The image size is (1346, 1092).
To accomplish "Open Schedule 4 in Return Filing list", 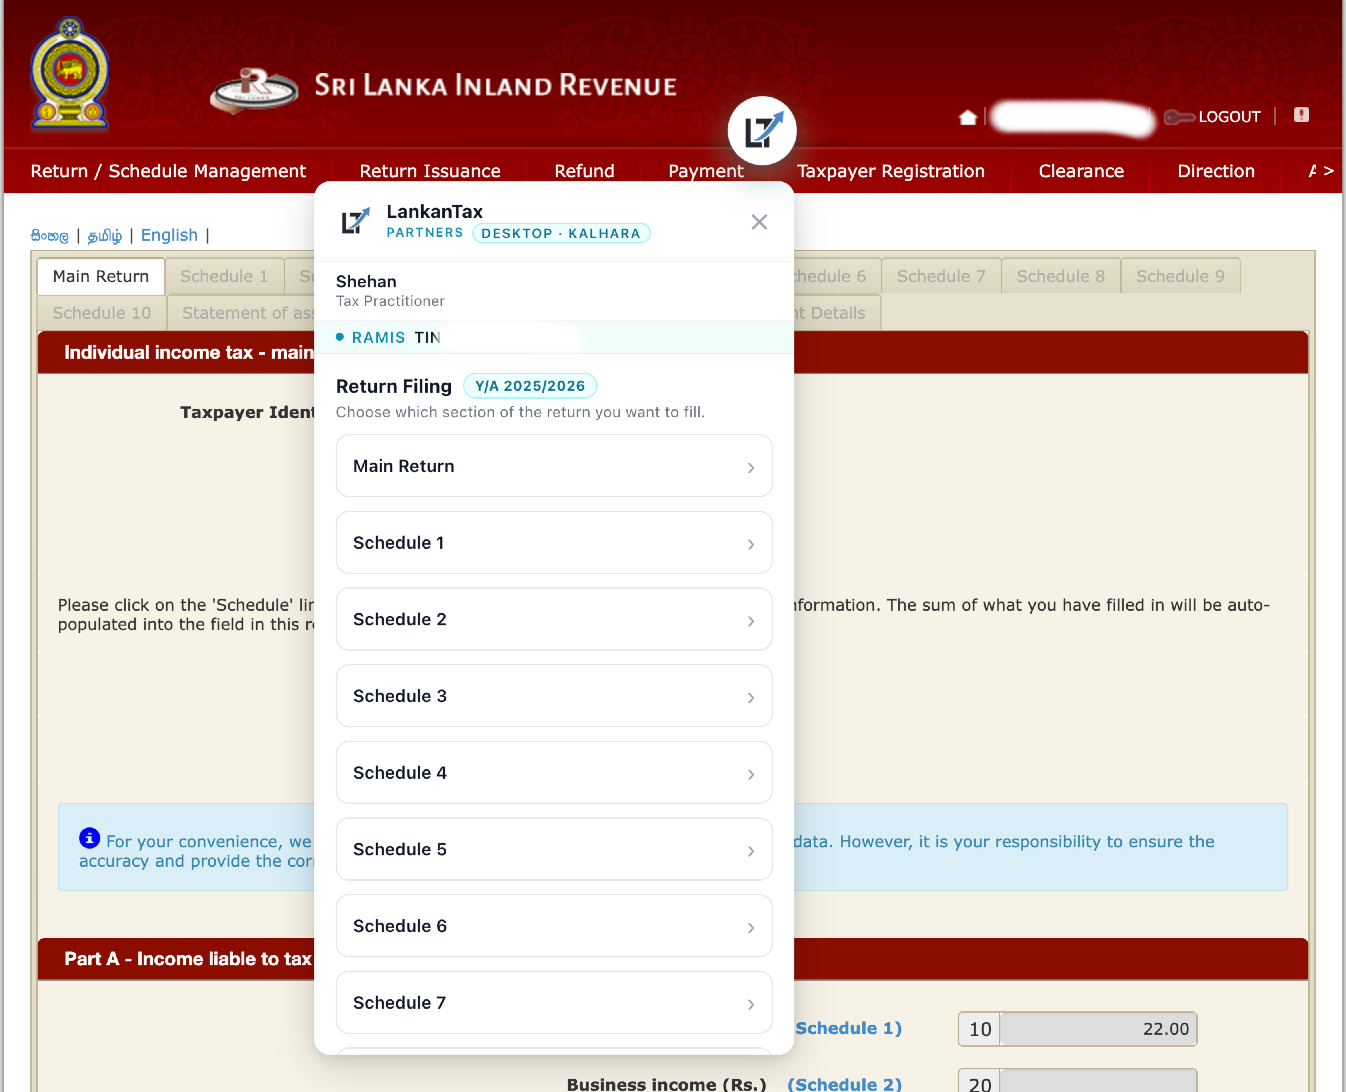I will (554, 773).
